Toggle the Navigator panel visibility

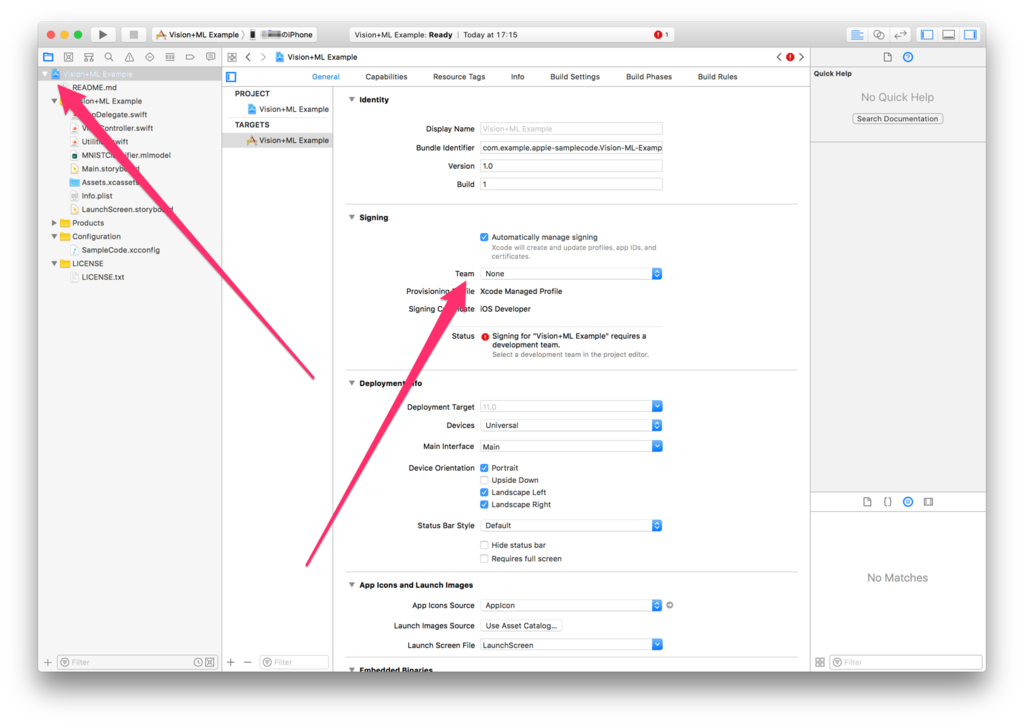pyautogui.click(x=927, y=35)
